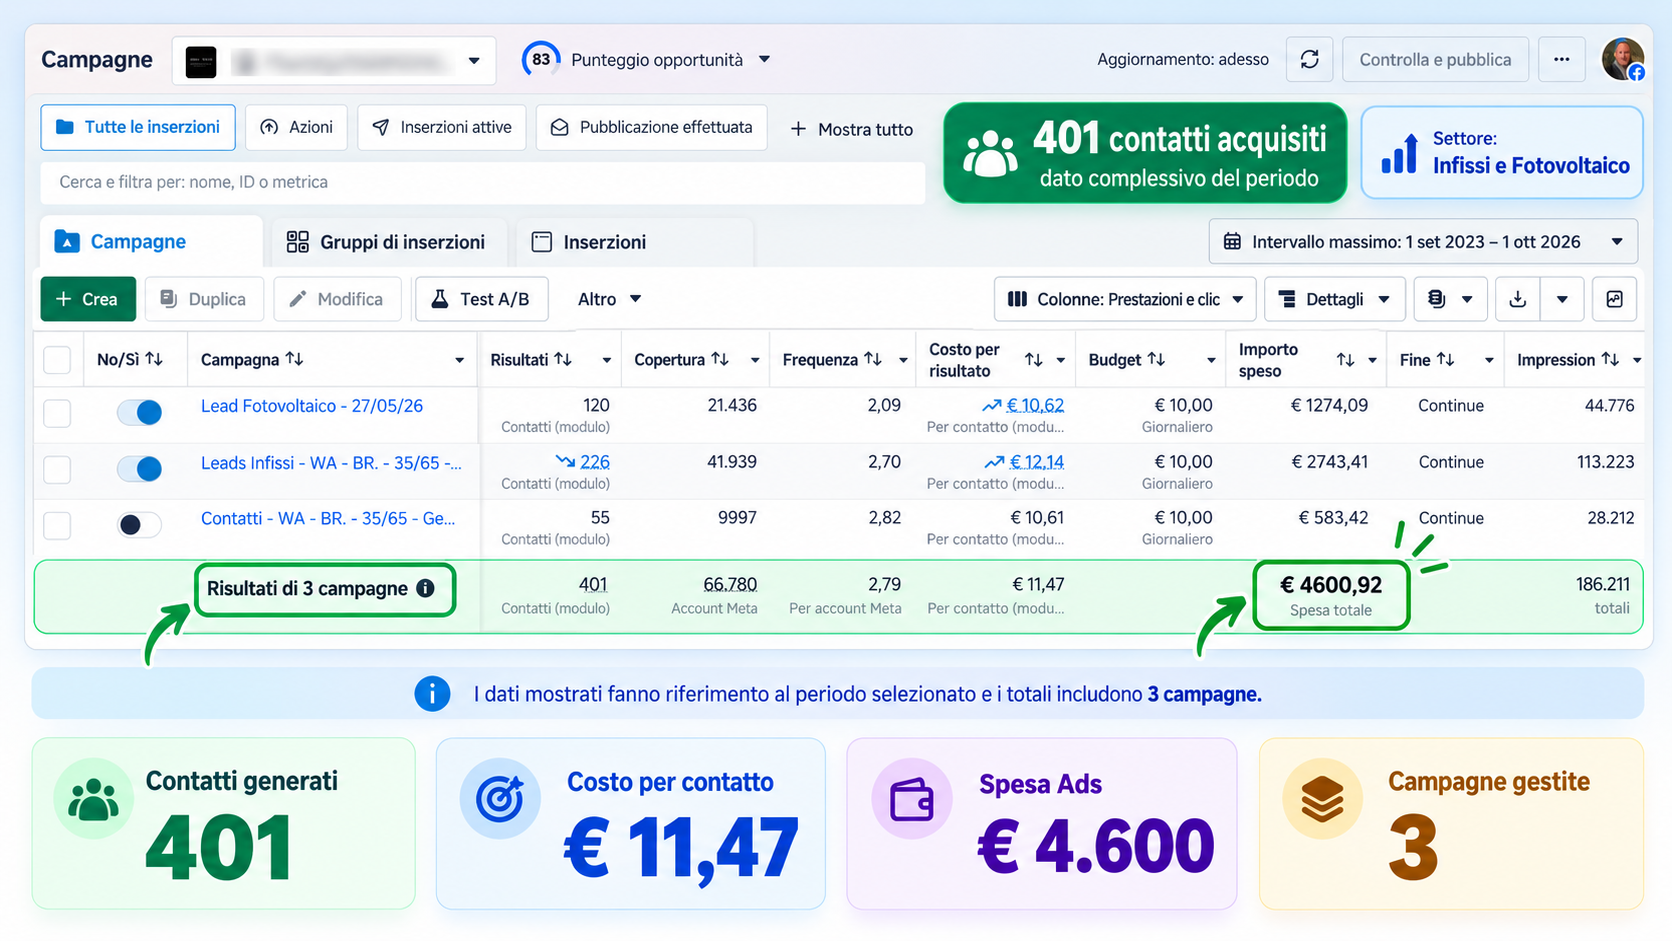This screenshot has width=1672, height=941.
Task: Click the search and filter input field
Action: (x=483, y=182)
